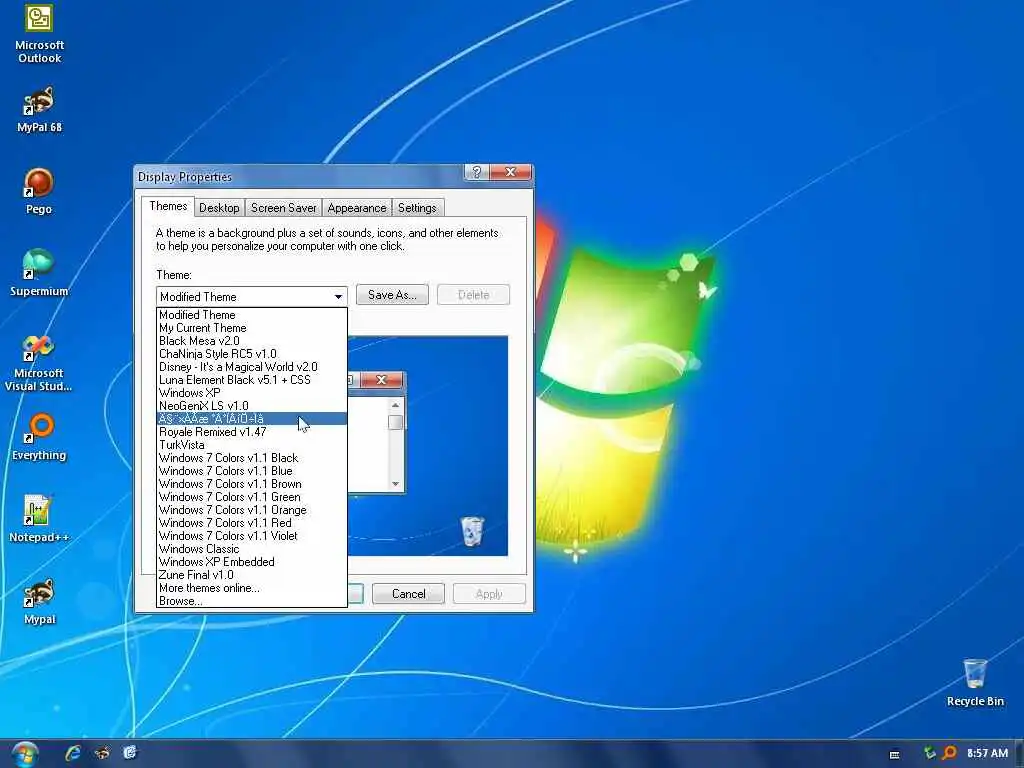The height and width of the screenshot is (768, 1024).
Task: Click the Recycle Bin in the theme preview
Action: tap(472, 530)
